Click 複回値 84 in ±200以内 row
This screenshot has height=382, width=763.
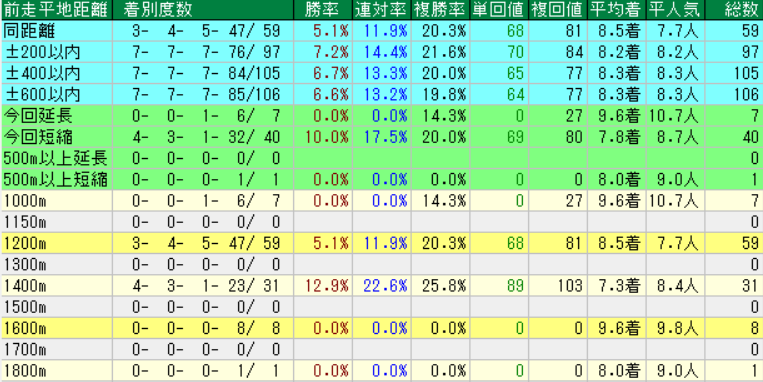click(574, 52)
